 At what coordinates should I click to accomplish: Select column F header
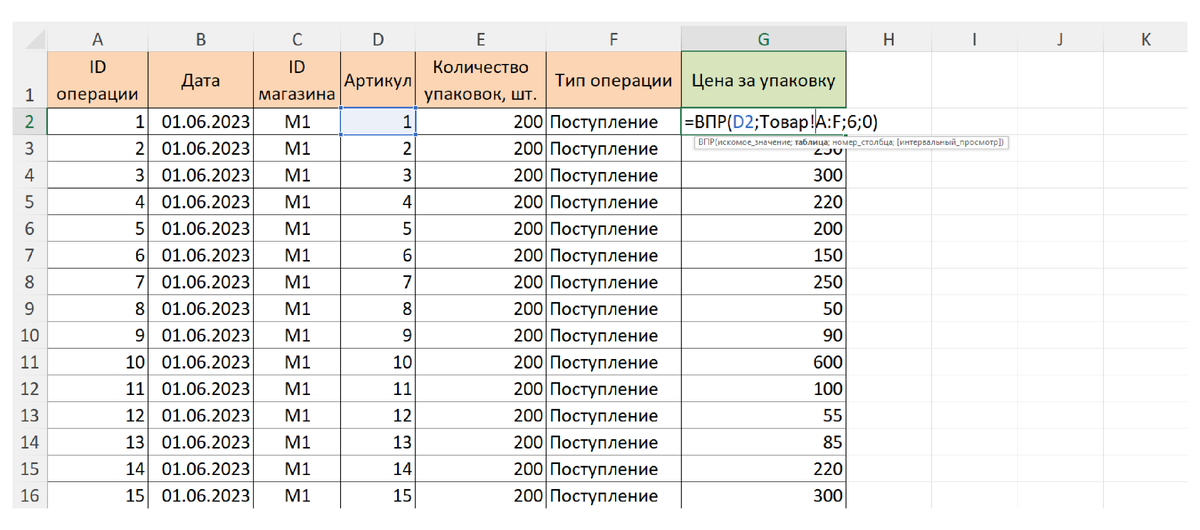pos(613,39)
